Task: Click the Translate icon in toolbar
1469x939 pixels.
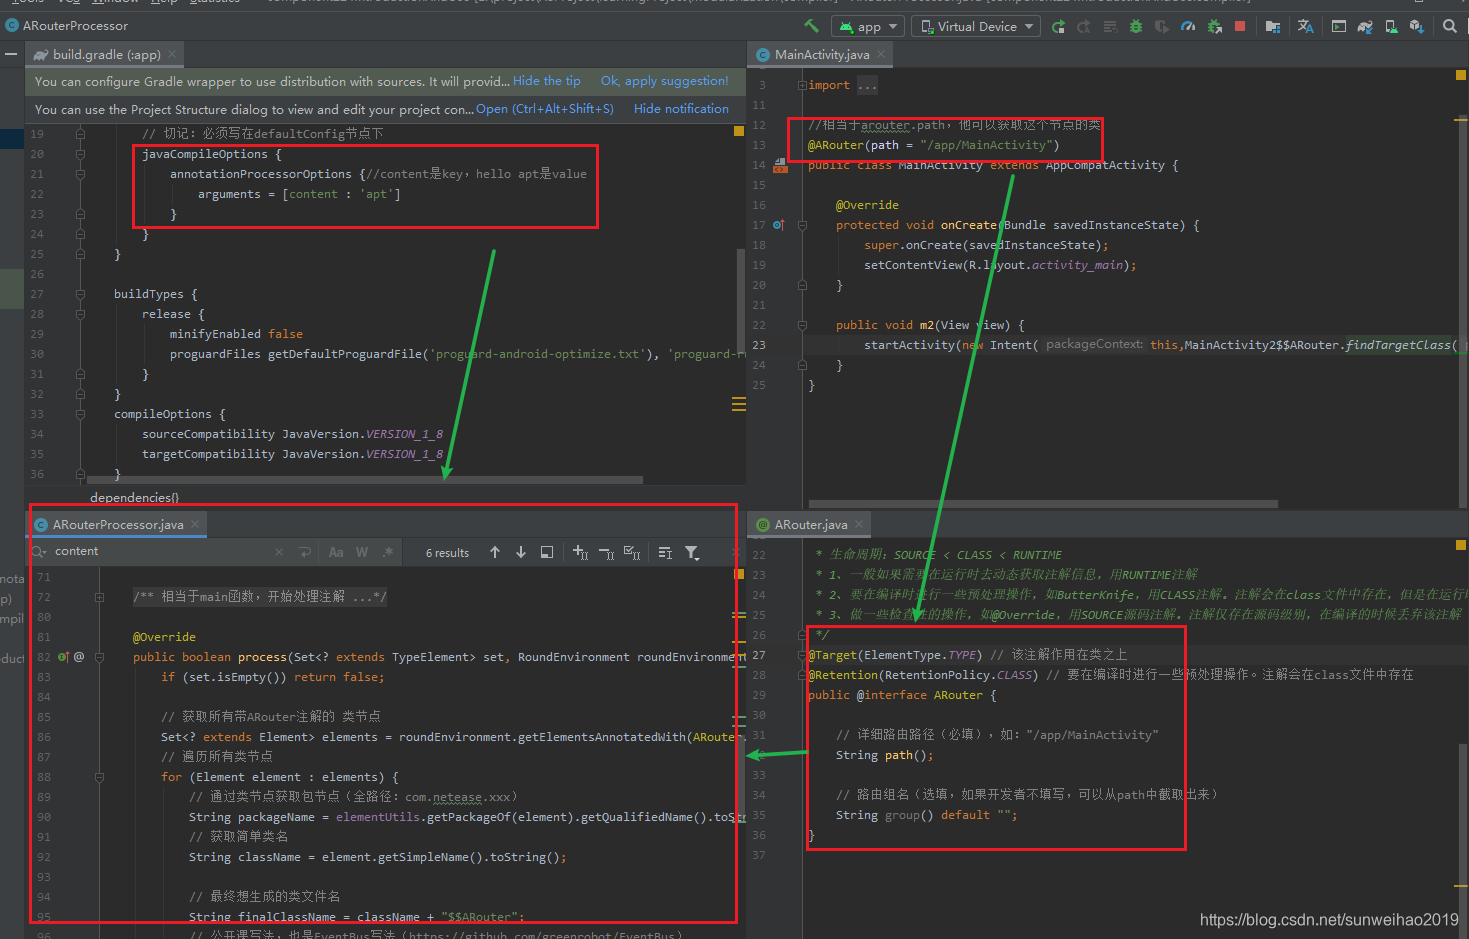Action: click(1306, 27)
